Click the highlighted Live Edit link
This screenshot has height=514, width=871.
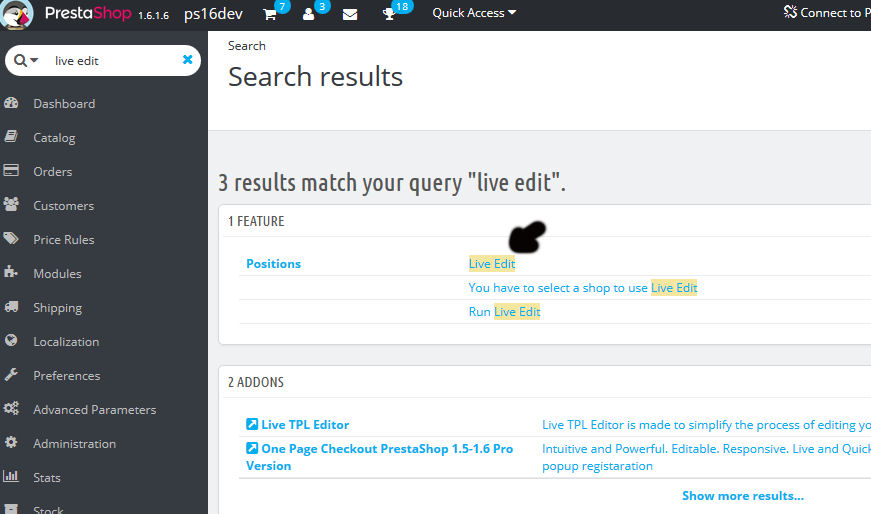(x=492, y=263)
